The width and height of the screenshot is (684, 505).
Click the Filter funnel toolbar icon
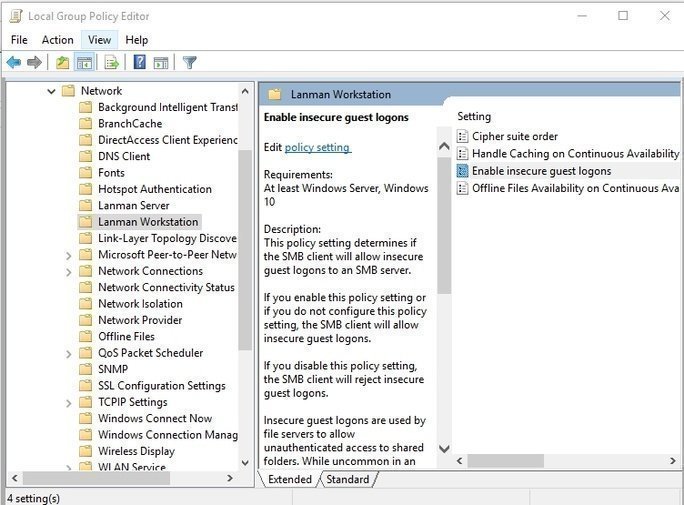tap(189, 63)
